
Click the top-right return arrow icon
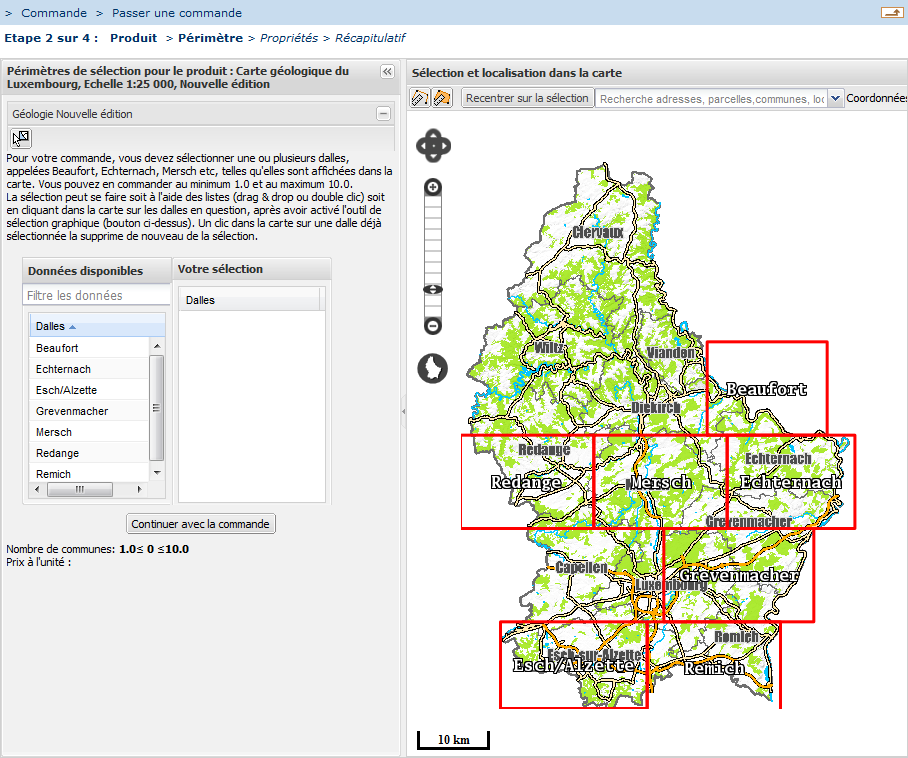[x=891, y=13]
